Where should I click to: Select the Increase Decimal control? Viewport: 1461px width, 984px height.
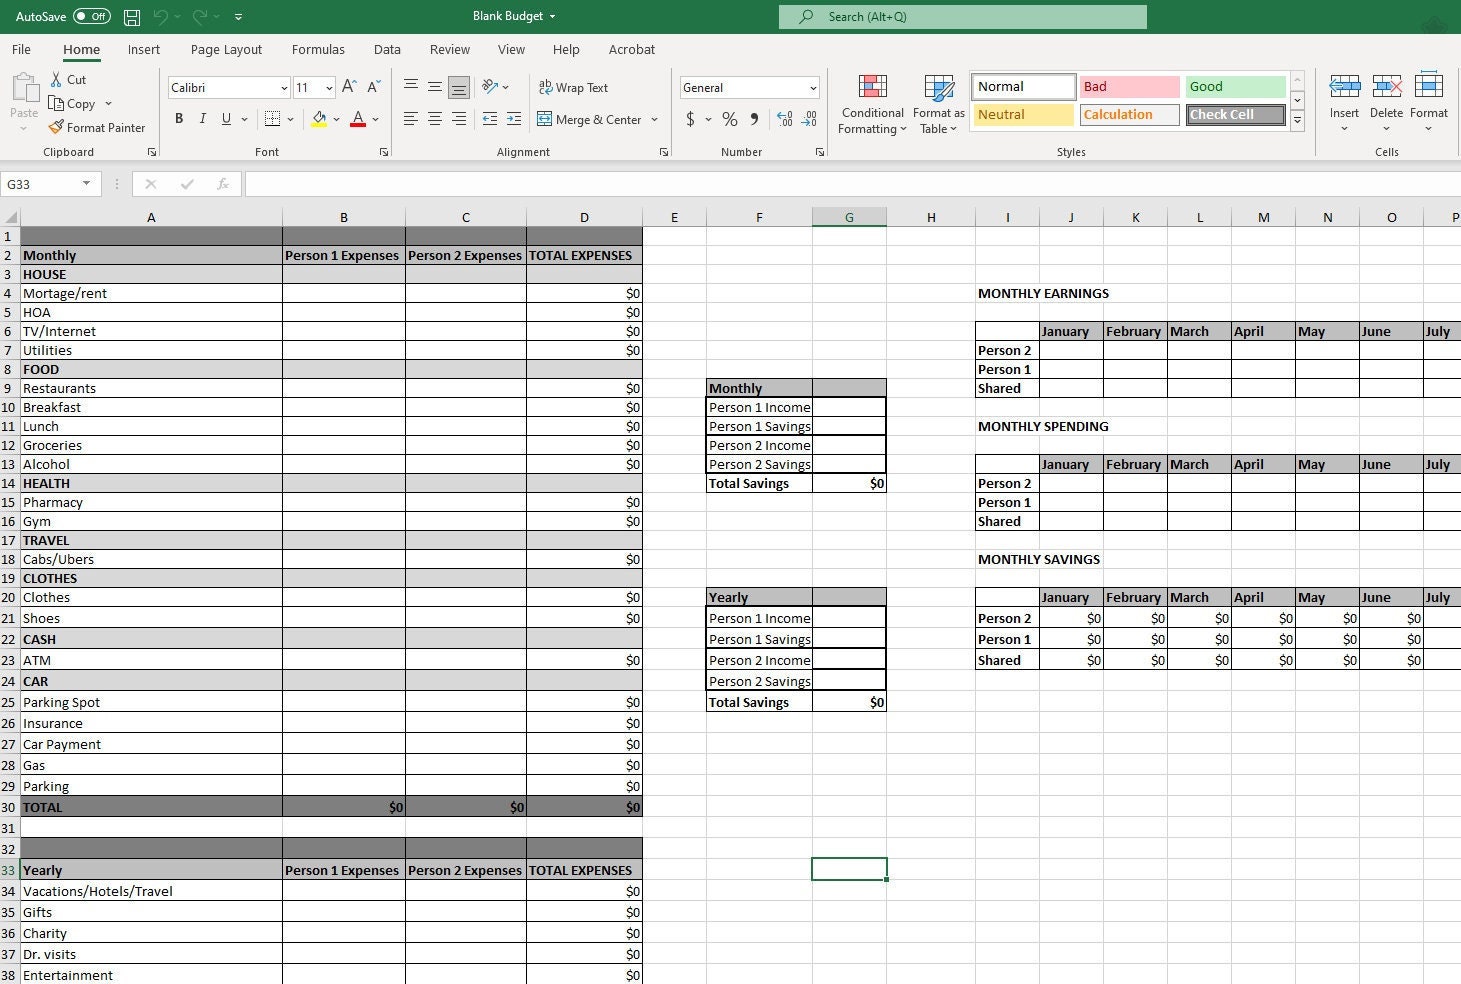(783, 119)
